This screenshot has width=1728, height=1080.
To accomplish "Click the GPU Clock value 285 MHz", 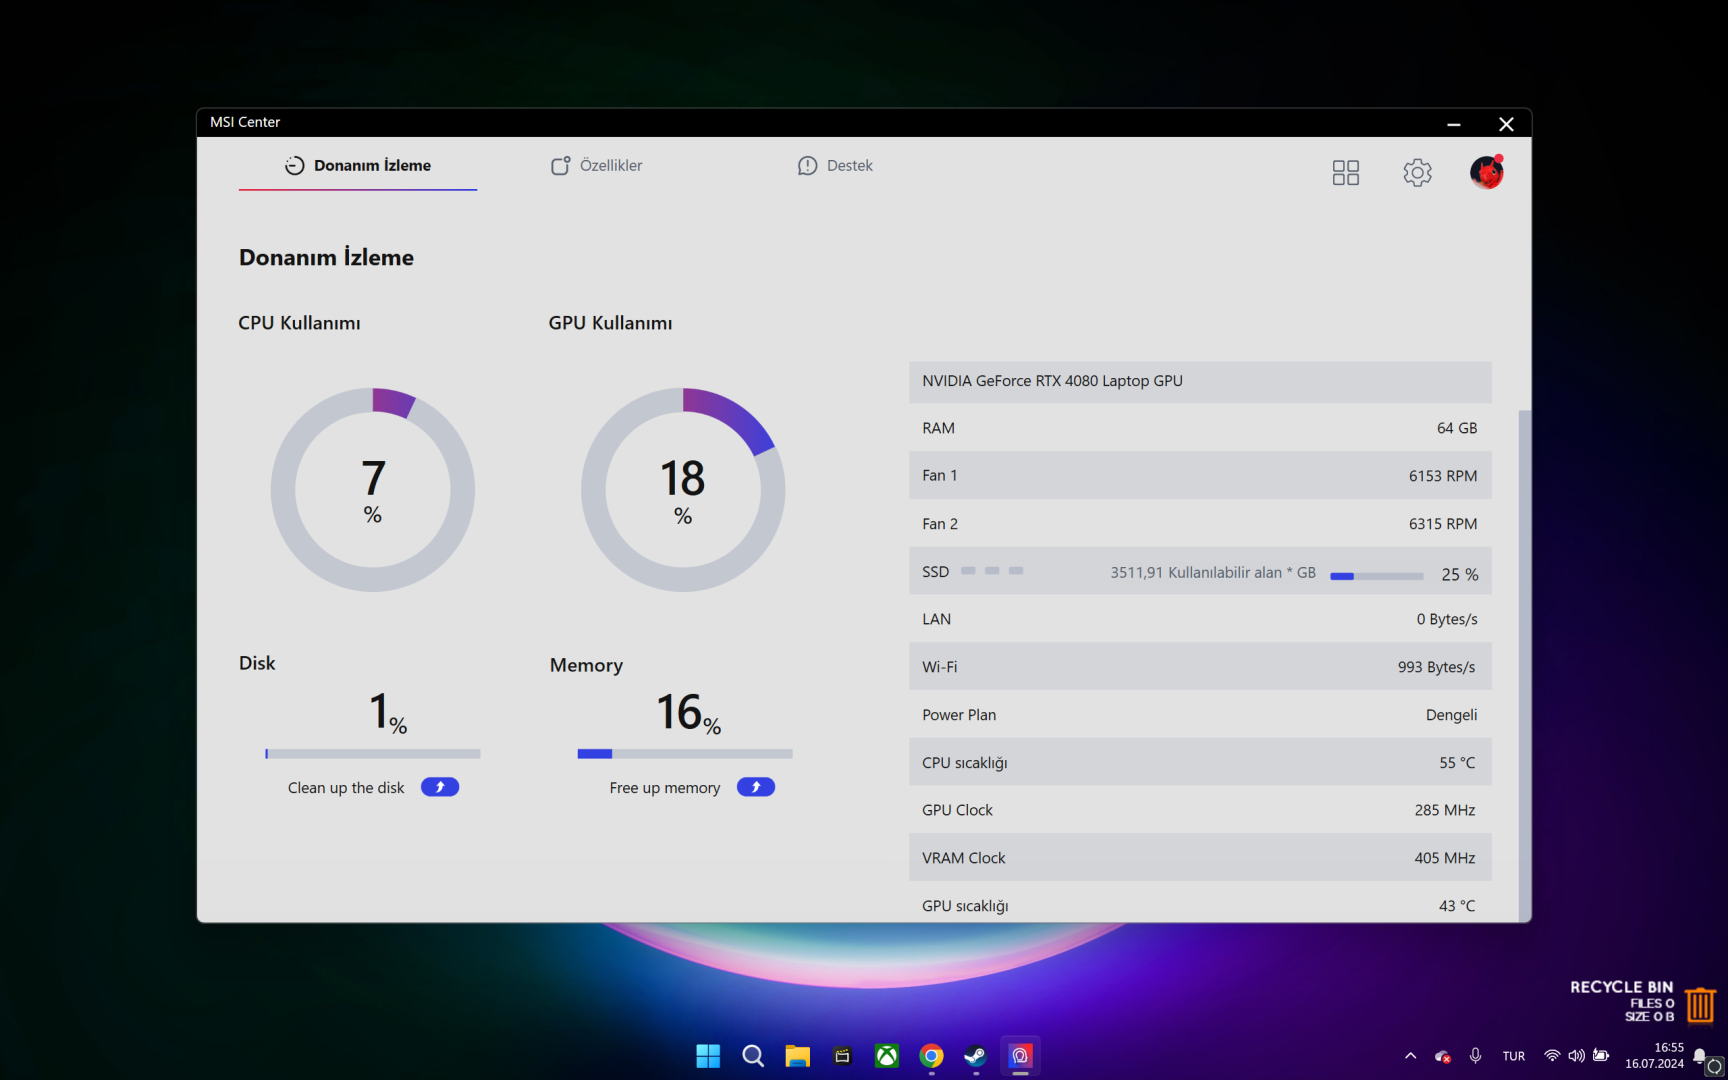I will point(1445,810).
